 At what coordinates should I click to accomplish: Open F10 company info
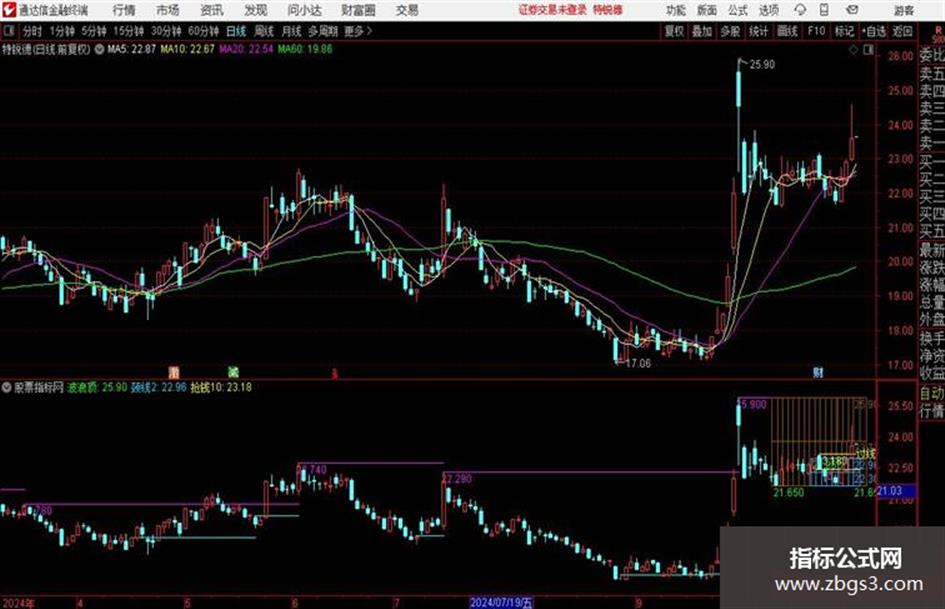tap(816, 31)
